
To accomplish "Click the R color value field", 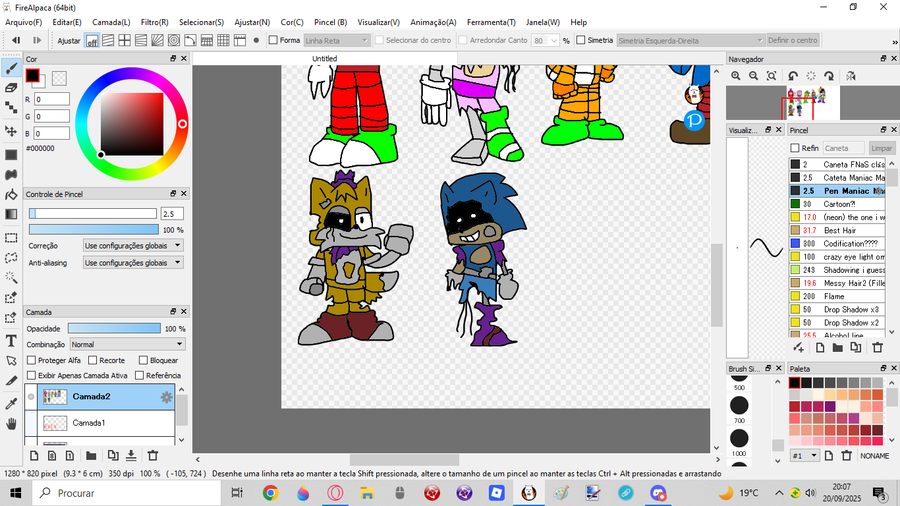I will [52, 99].
